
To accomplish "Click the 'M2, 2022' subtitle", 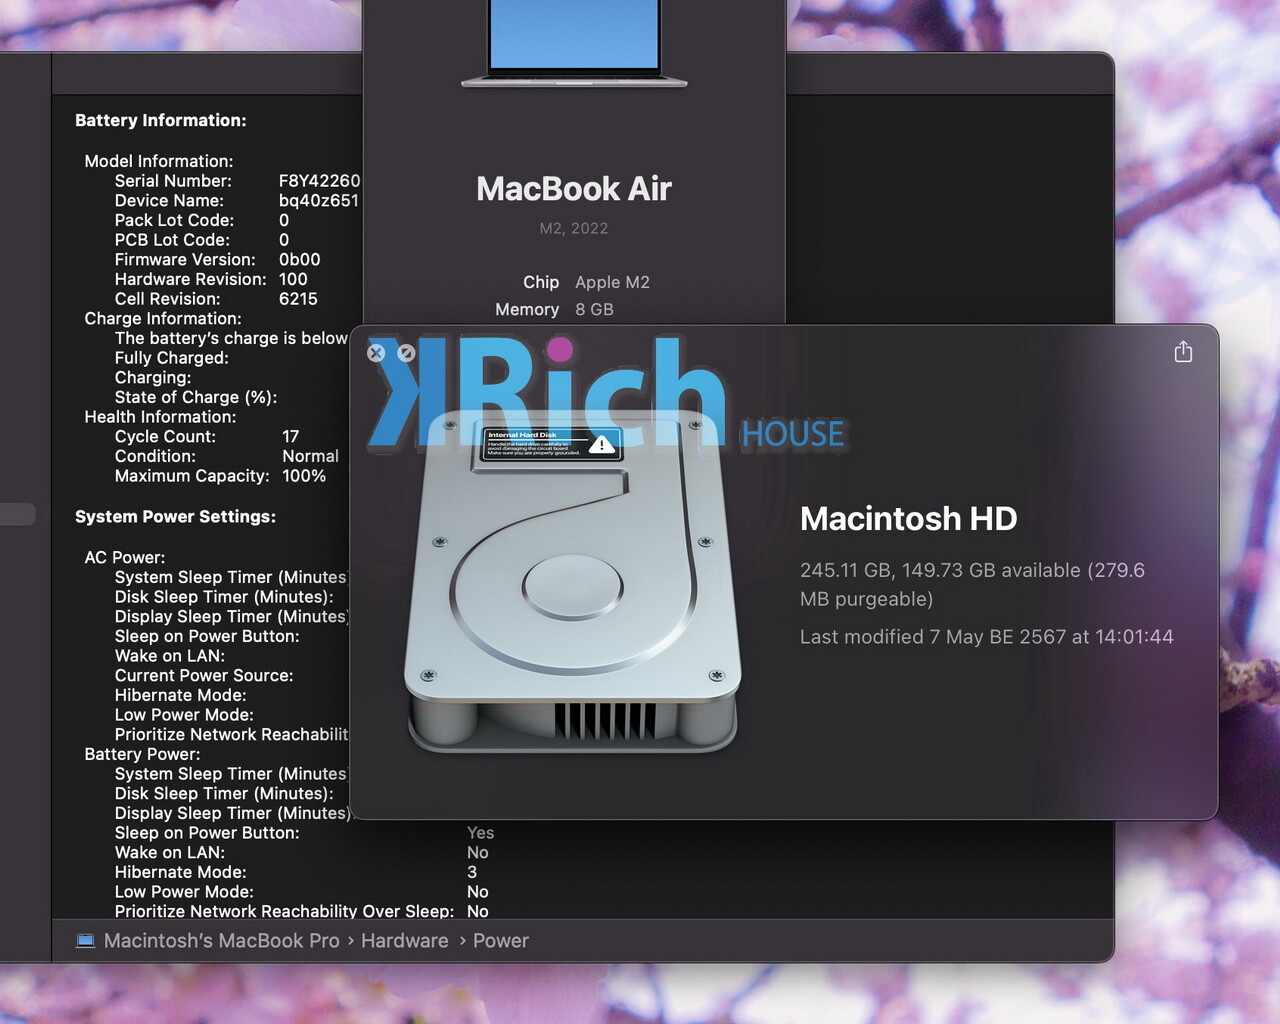I will (574, 228).
